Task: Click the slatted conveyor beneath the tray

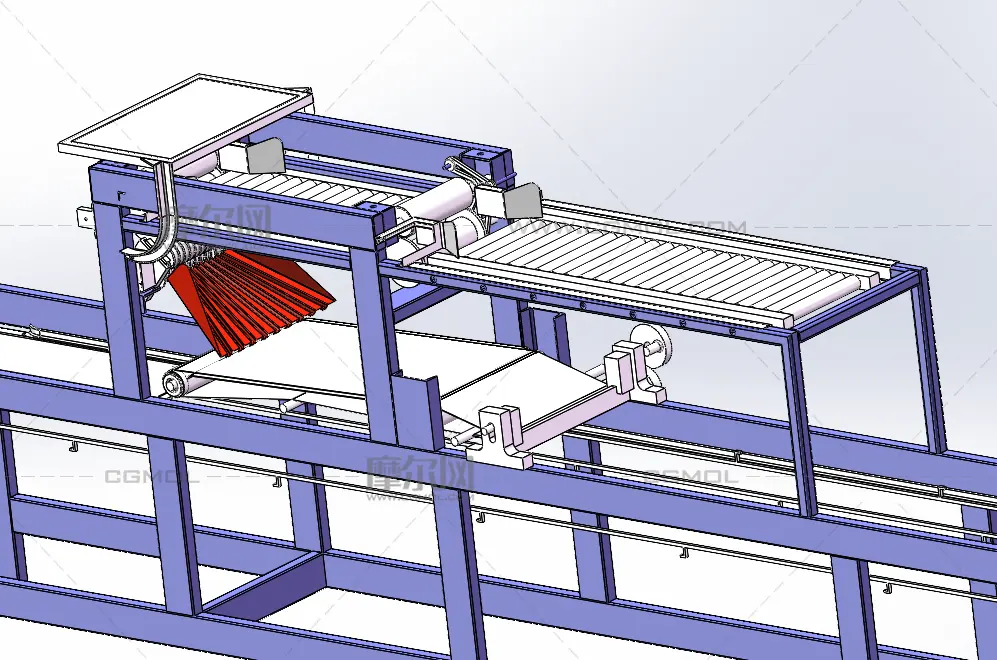Action: point(290,188)
